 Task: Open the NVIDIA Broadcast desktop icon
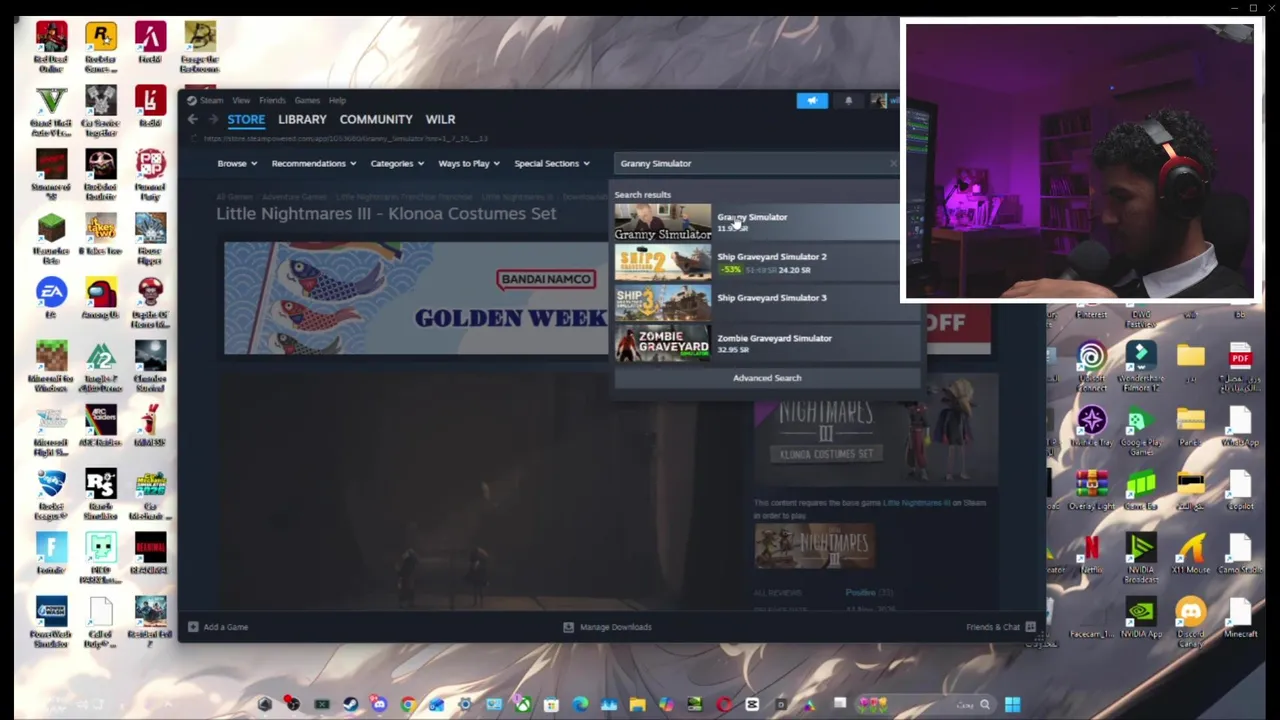(1141, 558)
